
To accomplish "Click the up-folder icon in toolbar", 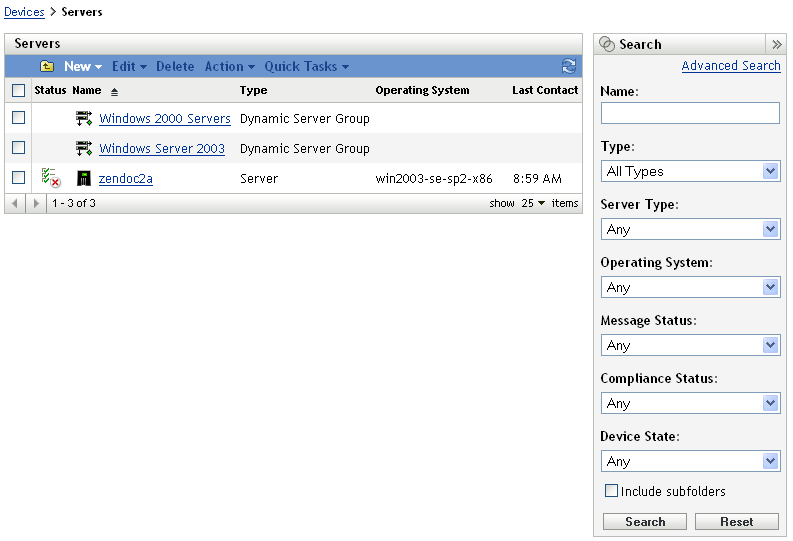I will tap(47, 66).
